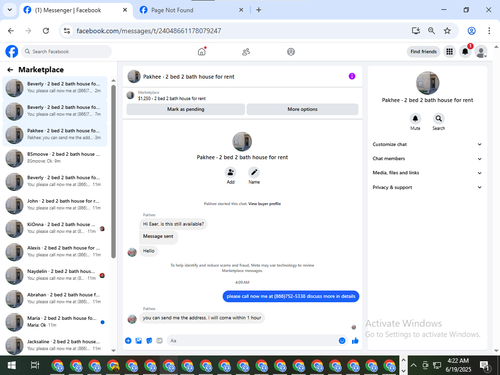Switch to the Page Not Found tab
Image resolution: width=500 pixels, height=375 pixels.
[191, 10]
